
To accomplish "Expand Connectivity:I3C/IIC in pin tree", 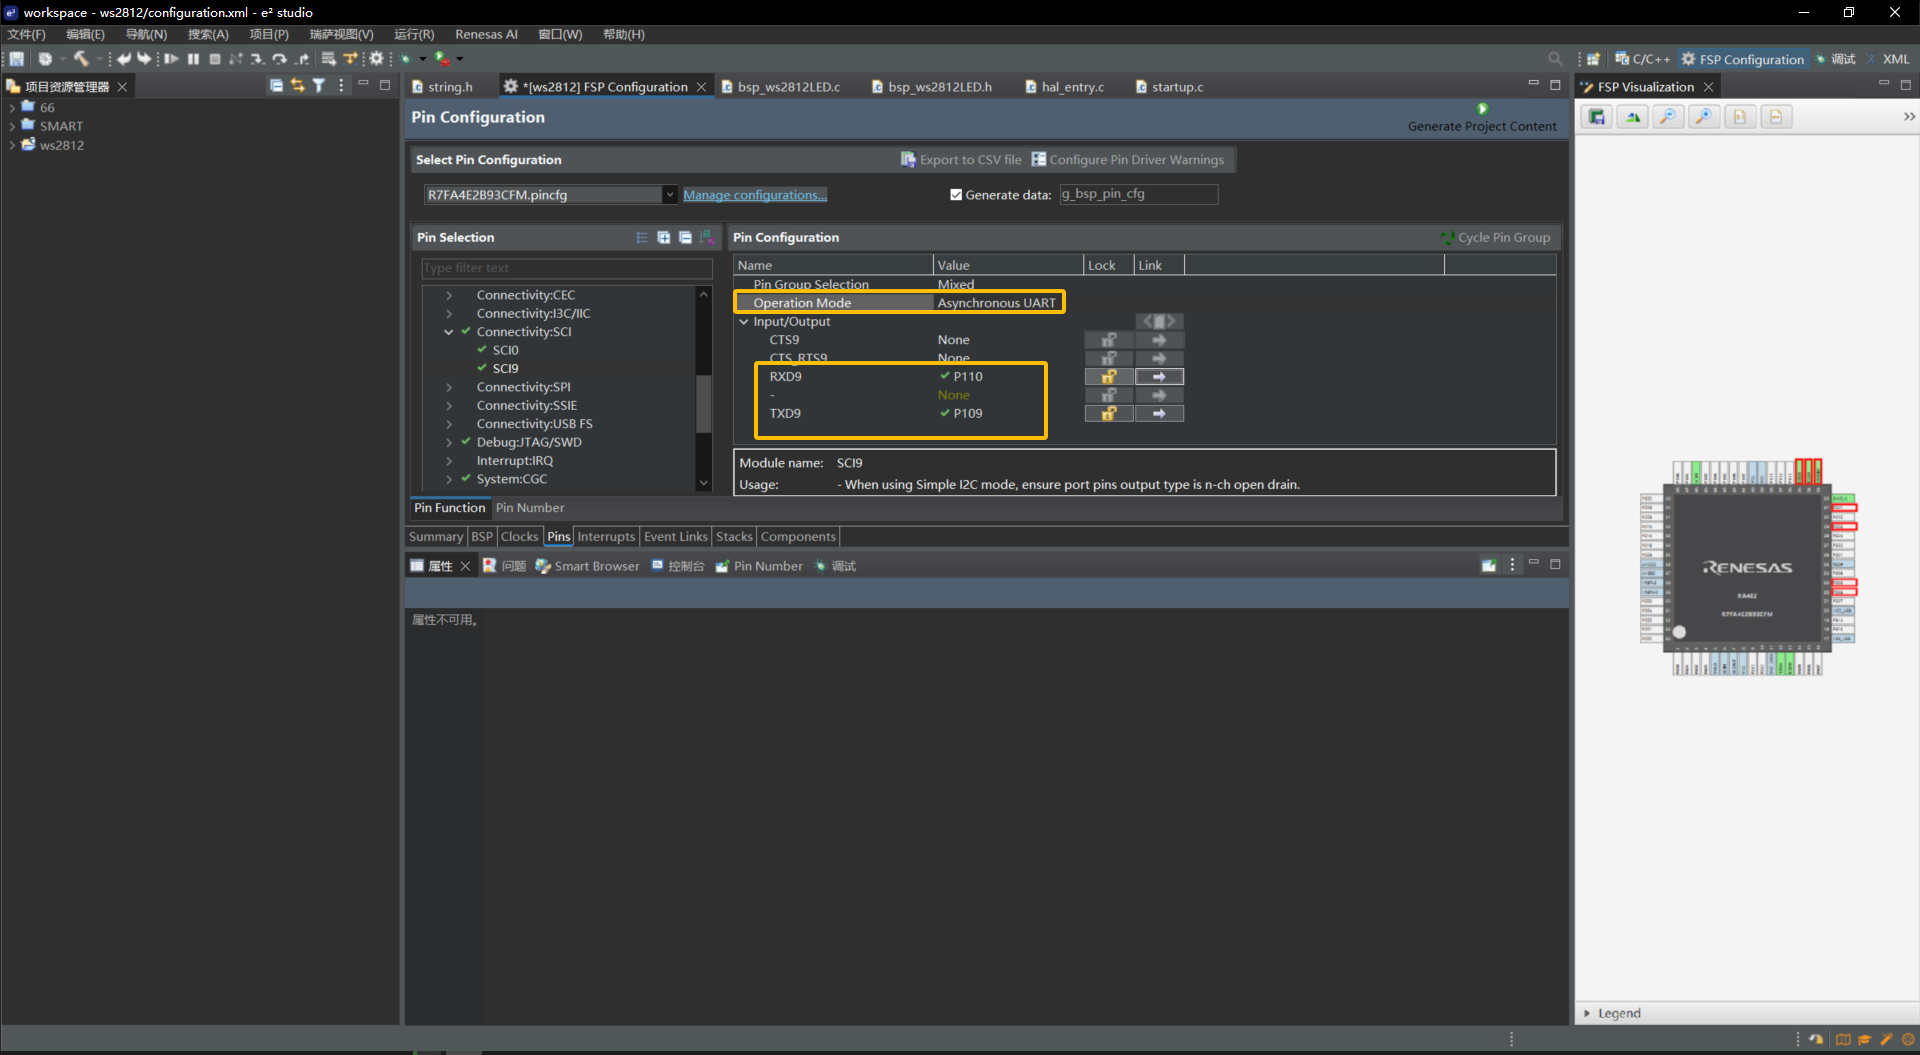I will [449, 313].
